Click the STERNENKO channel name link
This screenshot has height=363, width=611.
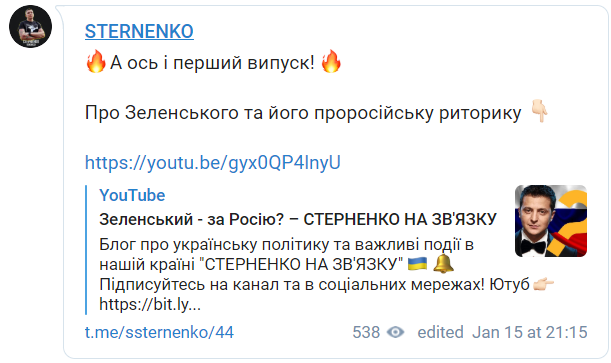pyautogui.click(x=139, y=31)
